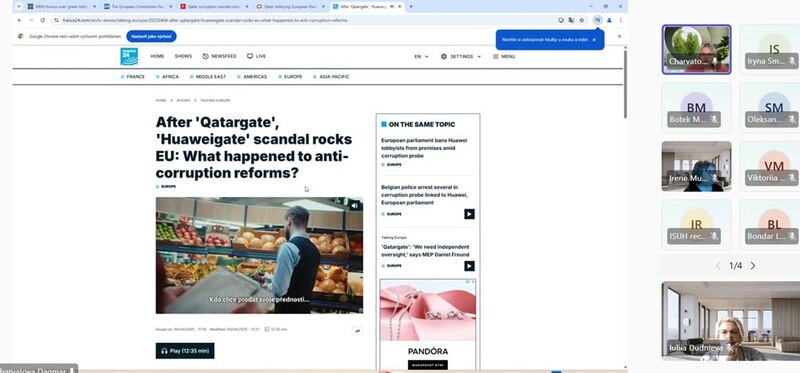The image size is (800, 373).
Task: Close the blue subtitles tooltip popup
Action: coord(594,39)
